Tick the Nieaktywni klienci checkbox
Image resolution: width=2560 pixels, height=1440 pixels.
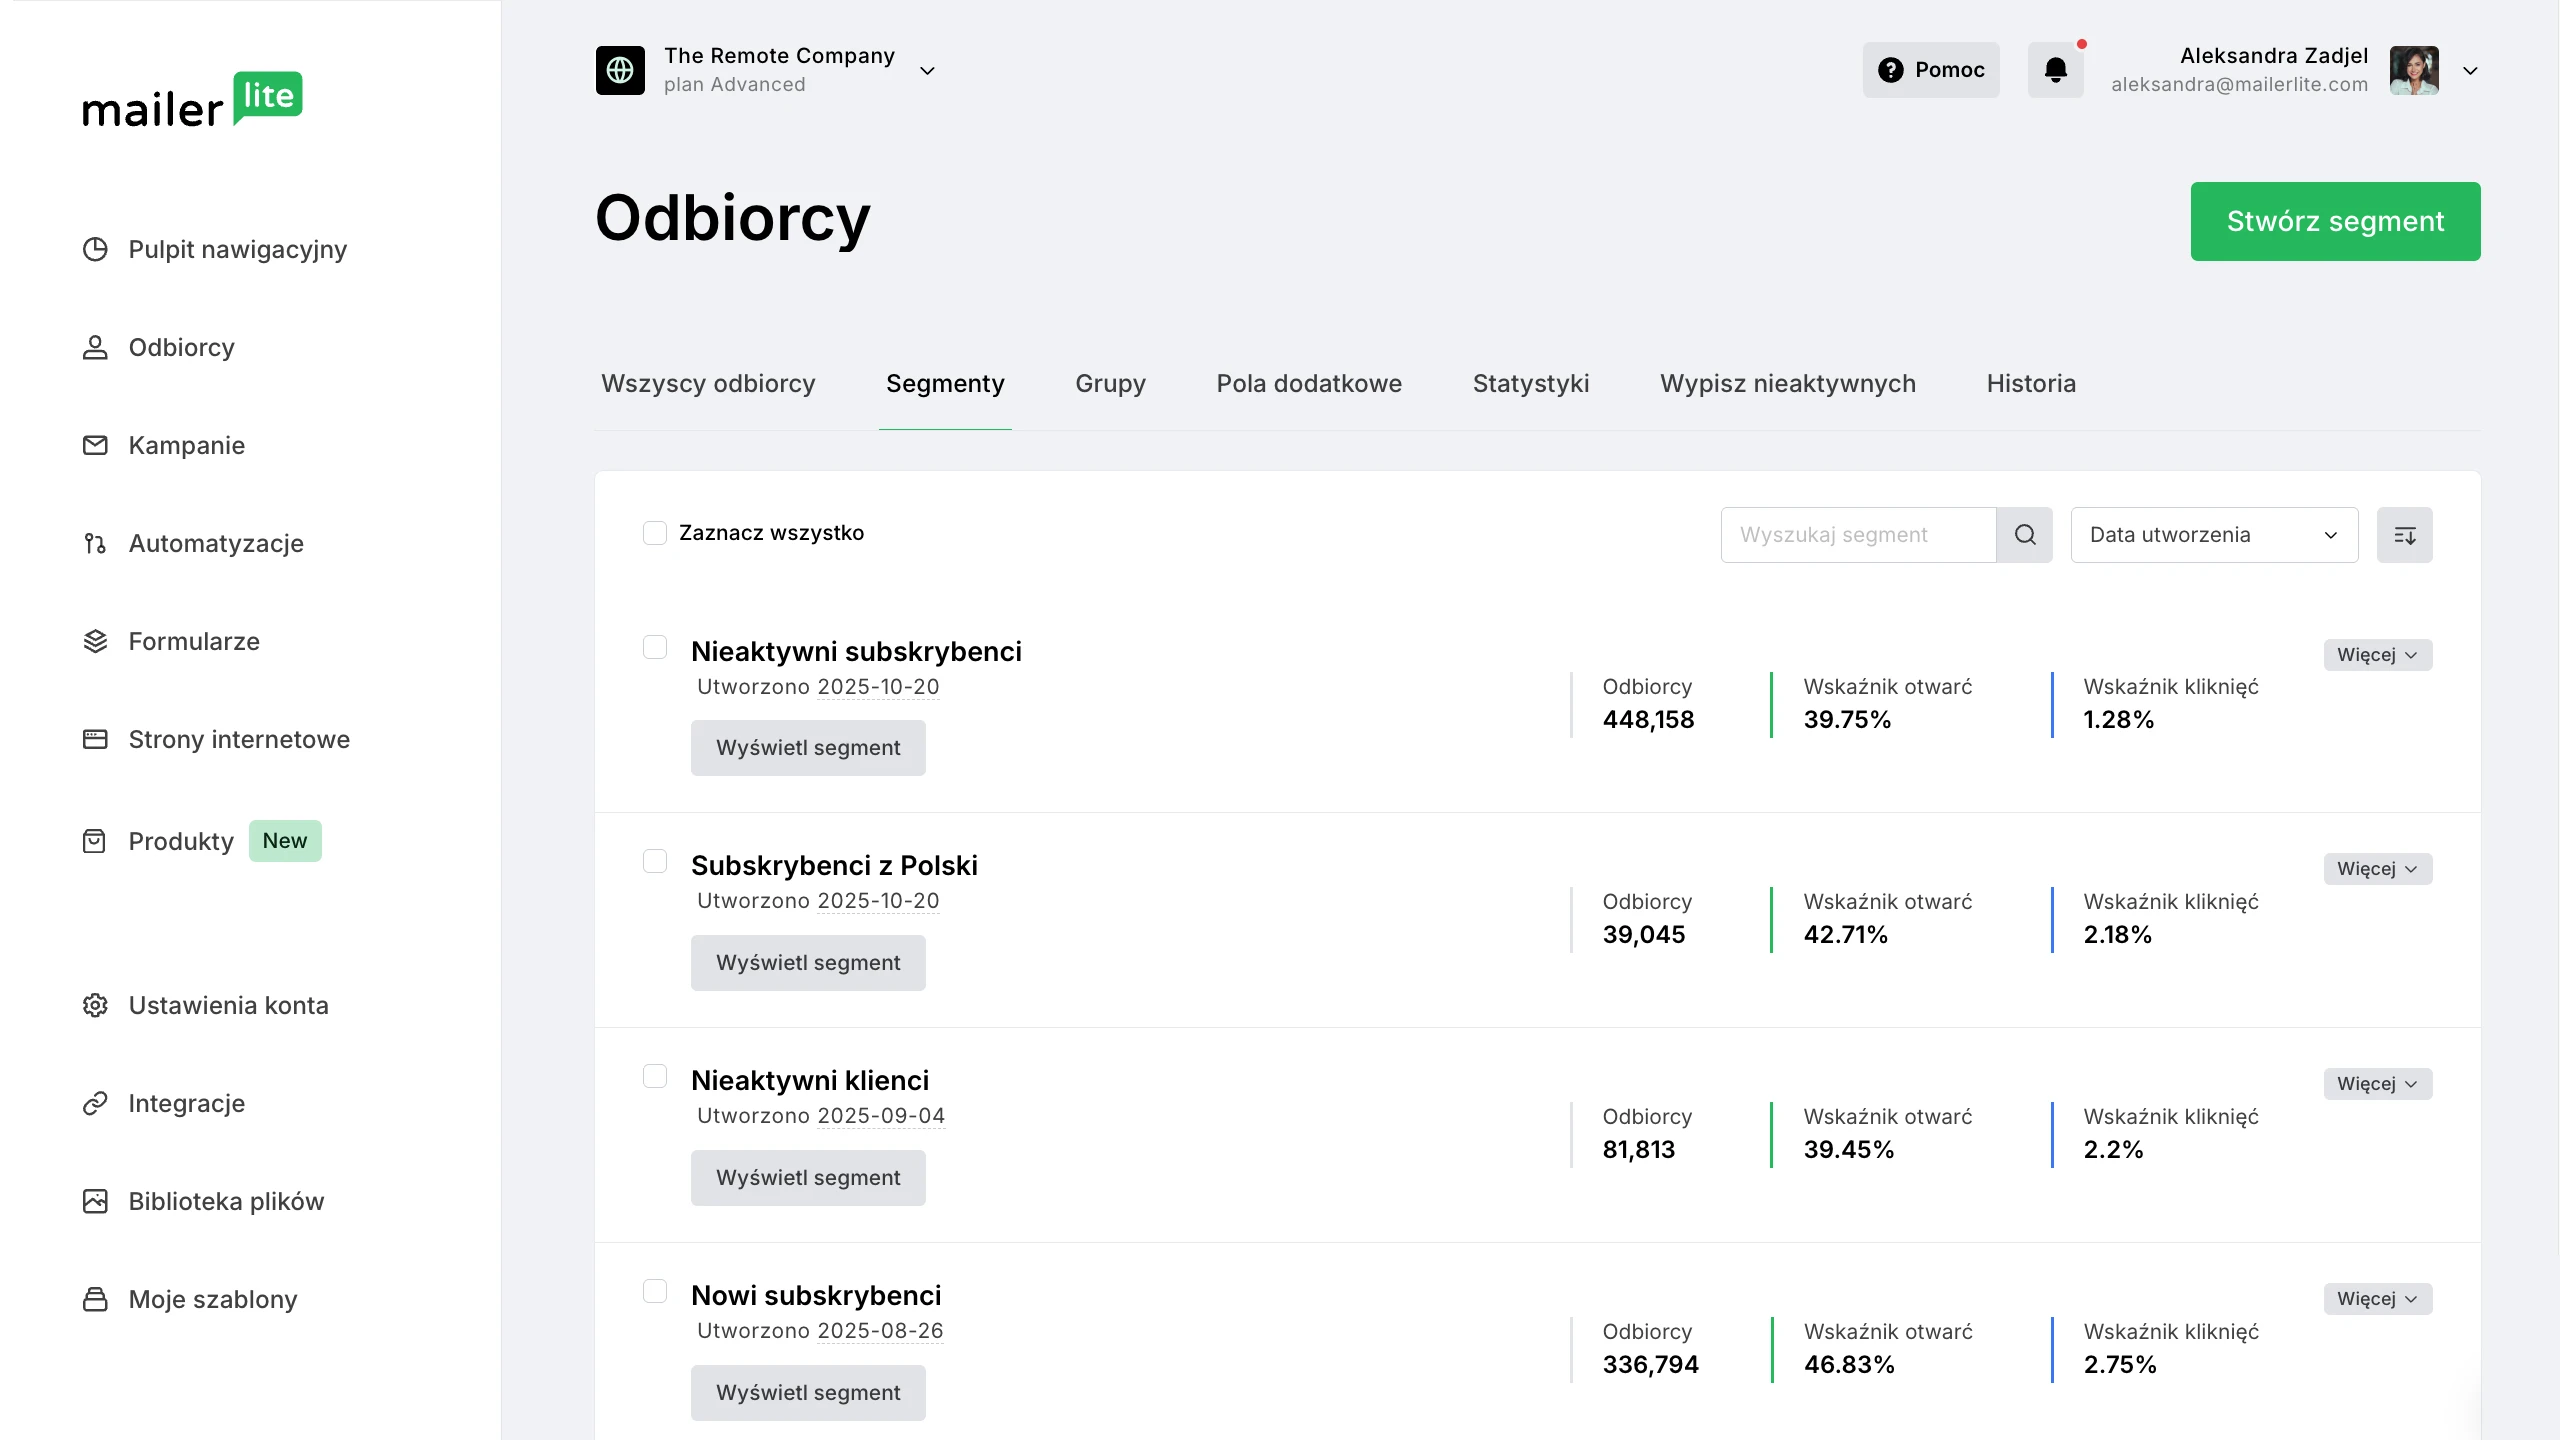(655, 1076)
